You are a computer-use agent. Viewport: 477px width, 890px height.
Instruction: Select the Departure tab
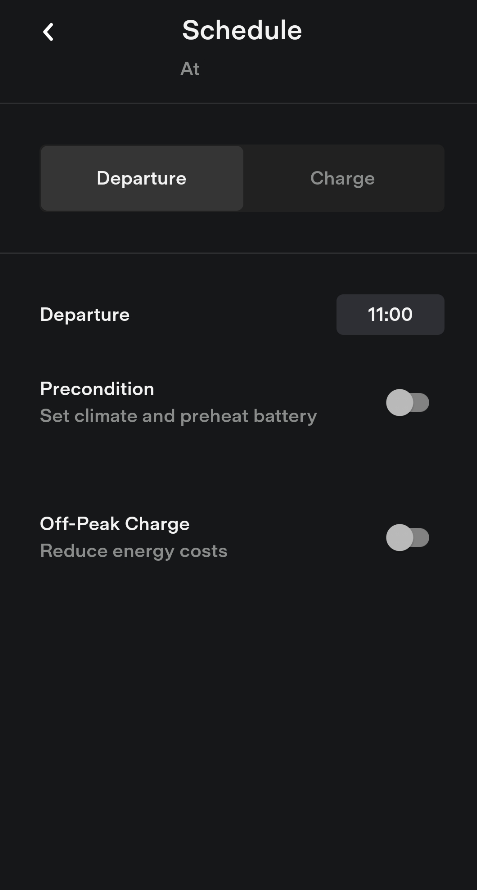point(142,178)
